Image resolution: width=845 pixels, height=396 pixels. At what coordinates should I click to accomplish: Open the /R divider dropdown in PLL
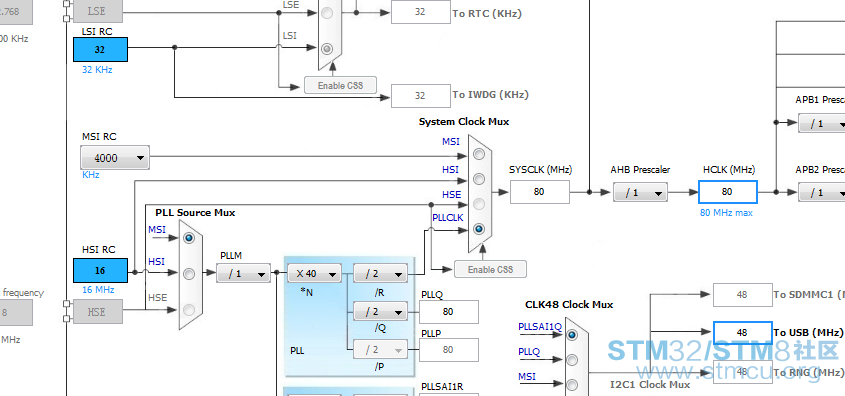(x=380, y=274)
